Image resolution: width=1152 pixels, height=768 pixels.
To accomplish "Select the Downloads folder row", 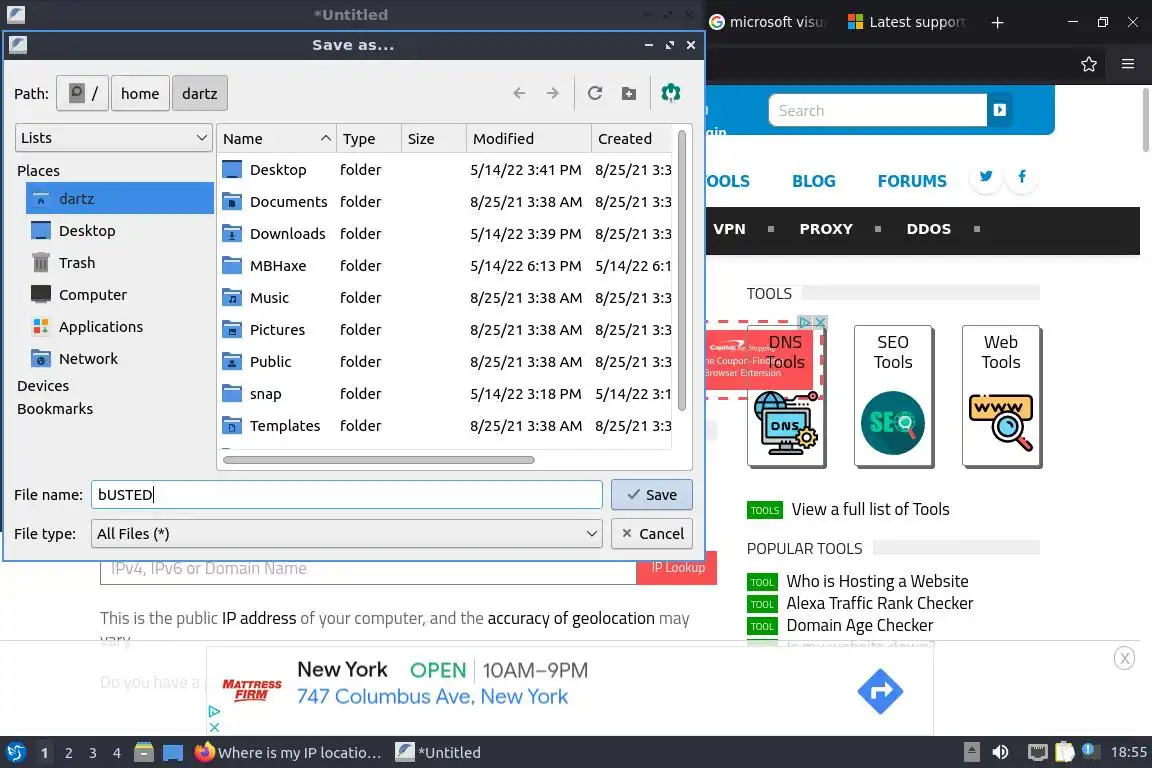I will [x=446, y=234].
